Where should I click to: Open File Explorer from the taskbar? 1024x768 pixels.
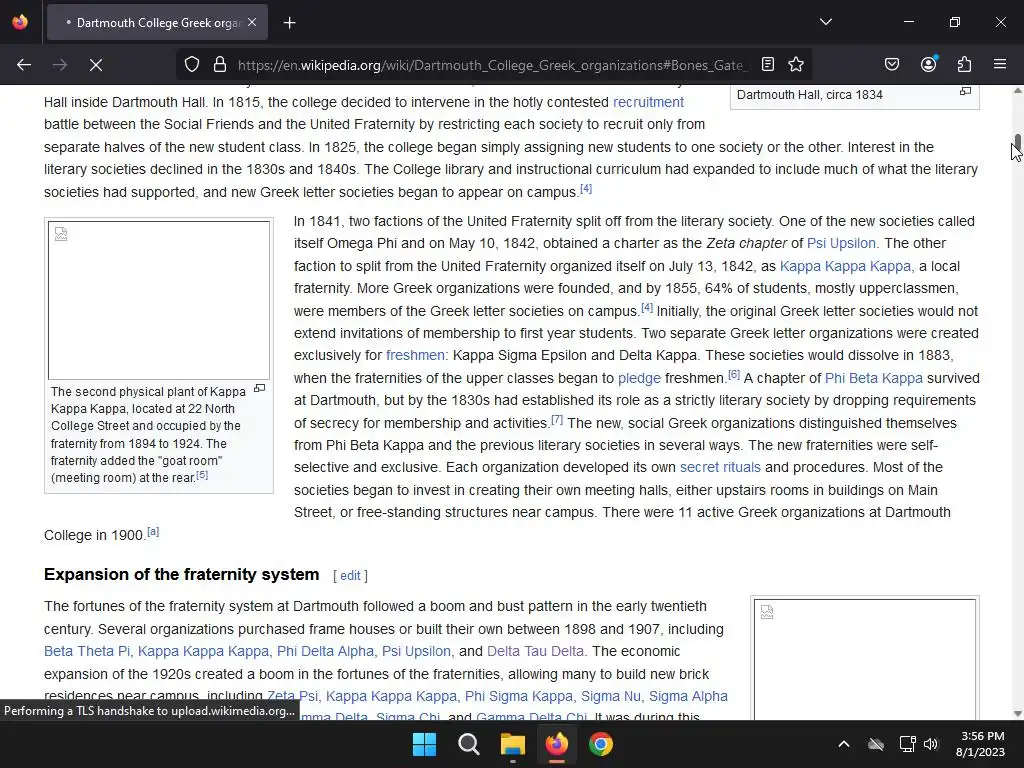pos(513,744)
